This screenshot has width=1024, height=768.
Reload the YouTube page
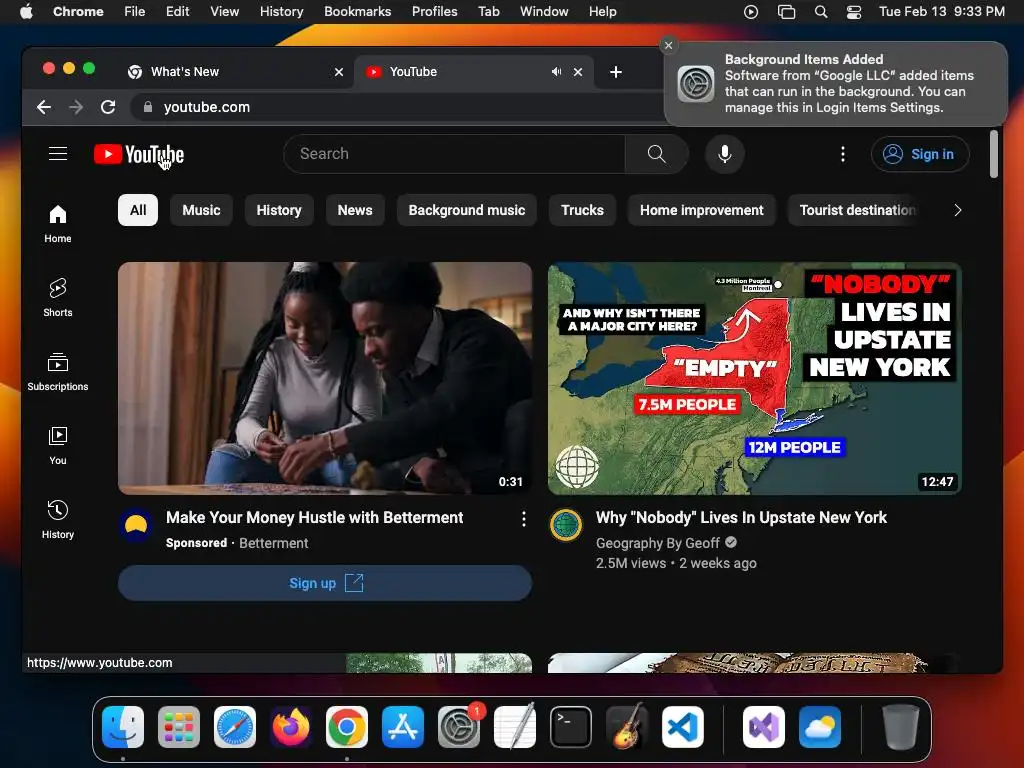point(108,107)
